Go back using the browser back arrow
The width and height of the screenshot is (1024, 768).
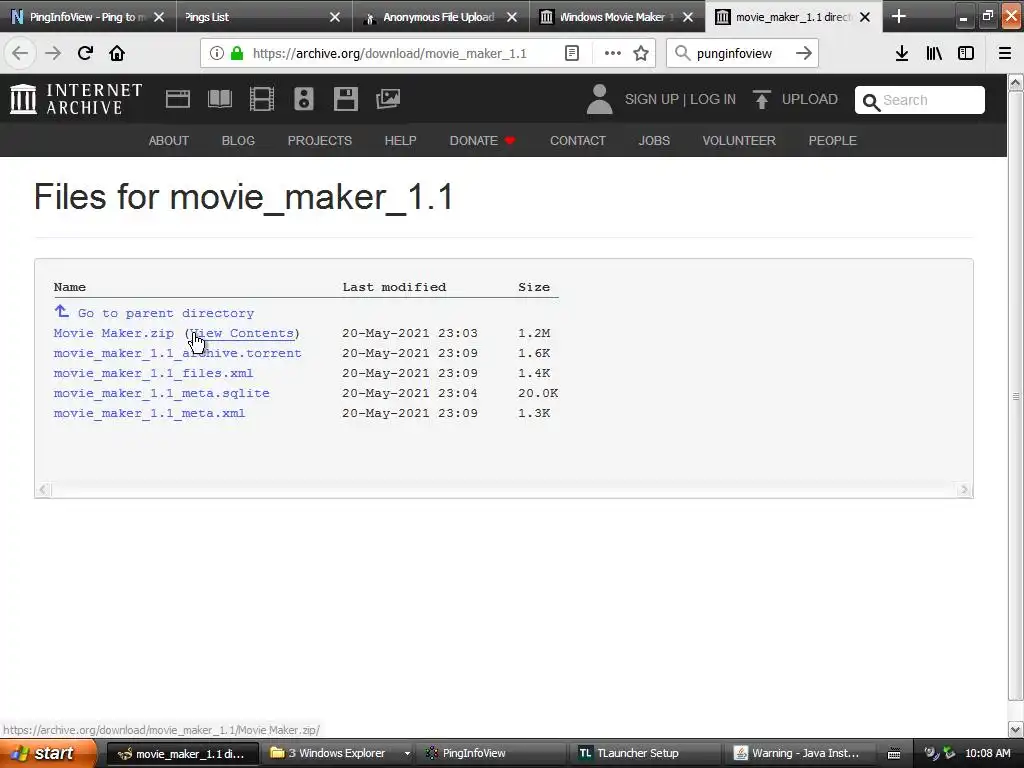coord(20,53)
